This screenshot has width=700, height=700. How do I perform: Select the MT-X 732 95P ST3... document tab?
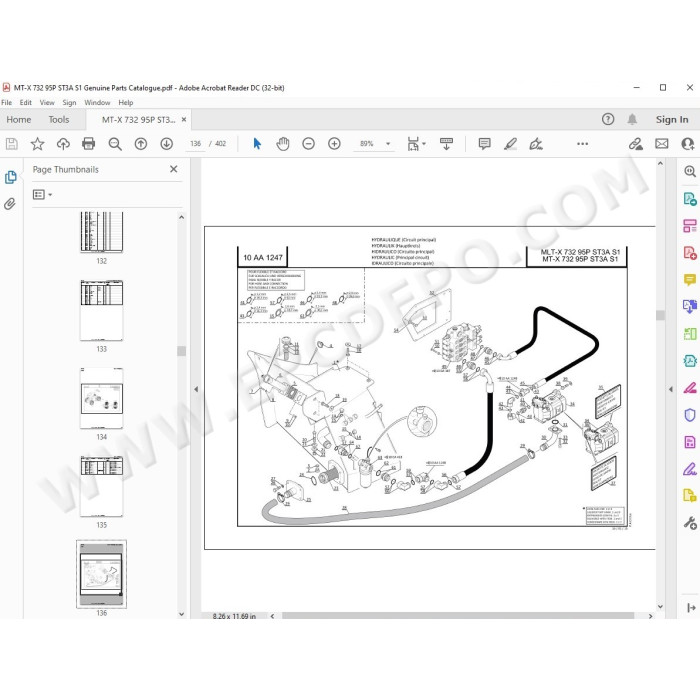click(x=138, y=120)
